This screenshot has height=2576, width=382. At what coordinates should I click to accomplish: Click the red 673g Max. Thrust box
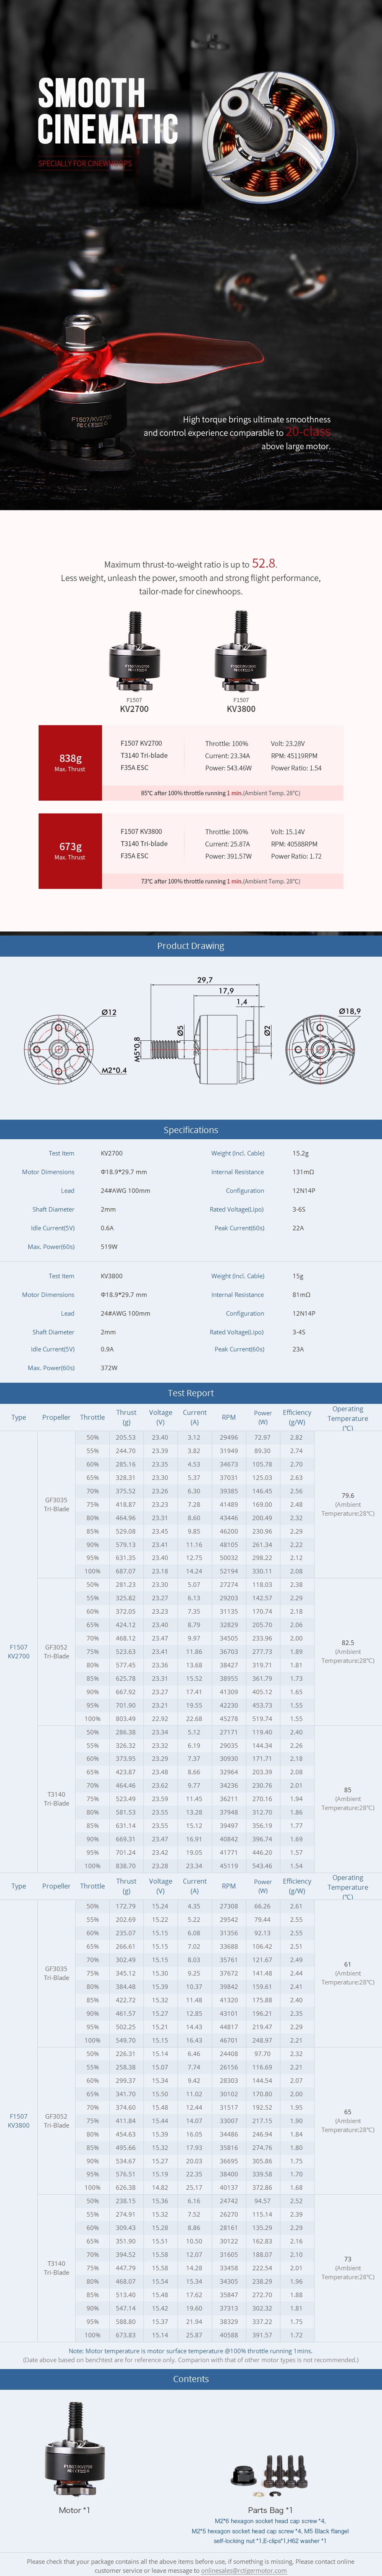(x=70, y=850)
